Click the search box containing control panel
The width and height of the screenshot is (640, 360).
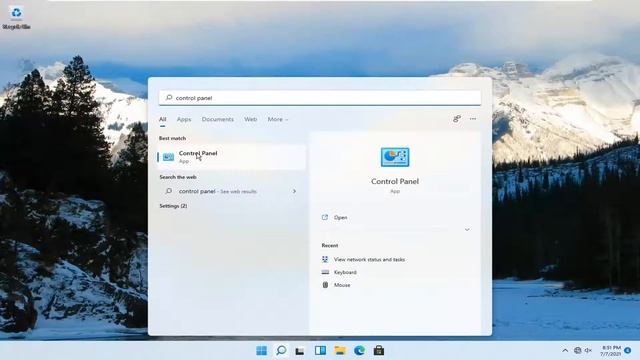tap(320, 98)
